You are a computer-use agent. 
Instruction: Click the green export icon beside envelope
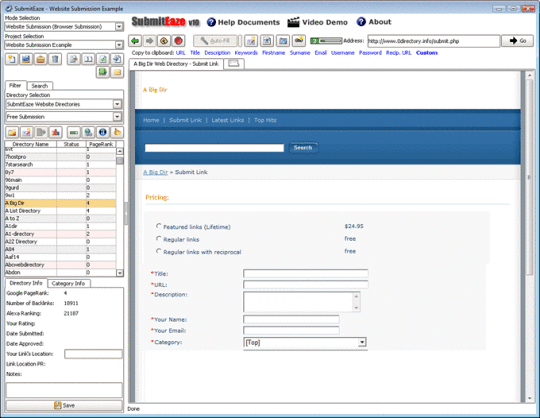coord(103,72)
